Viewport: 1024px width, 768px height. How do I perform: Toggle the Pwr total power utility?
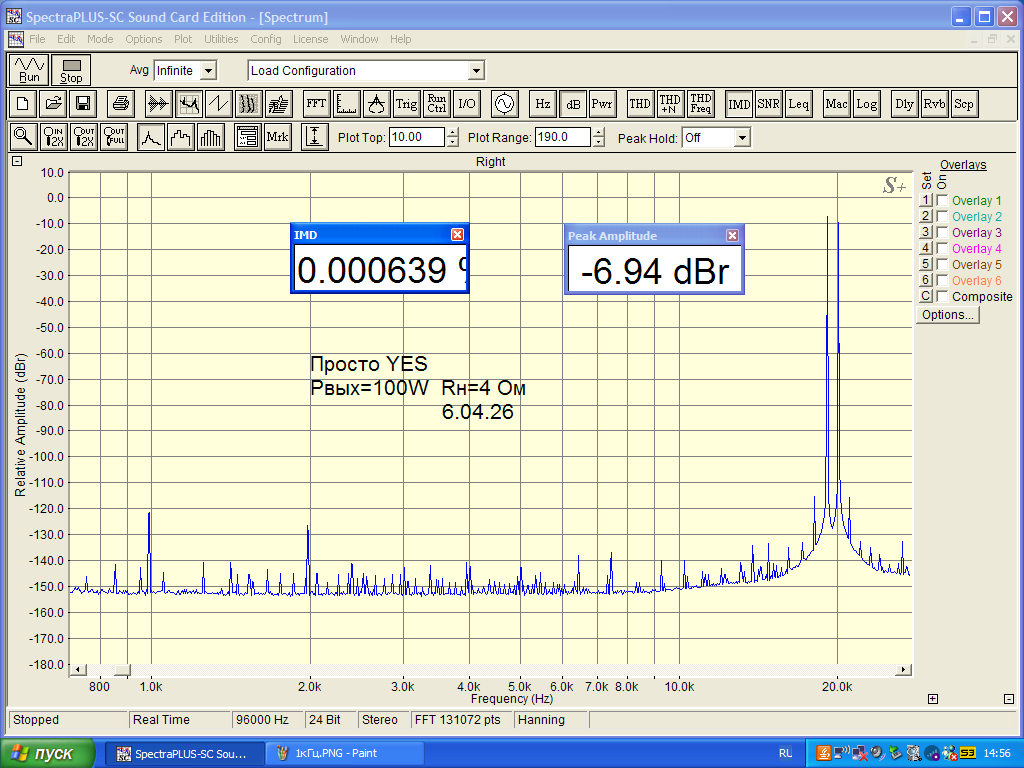click(602, 104)
